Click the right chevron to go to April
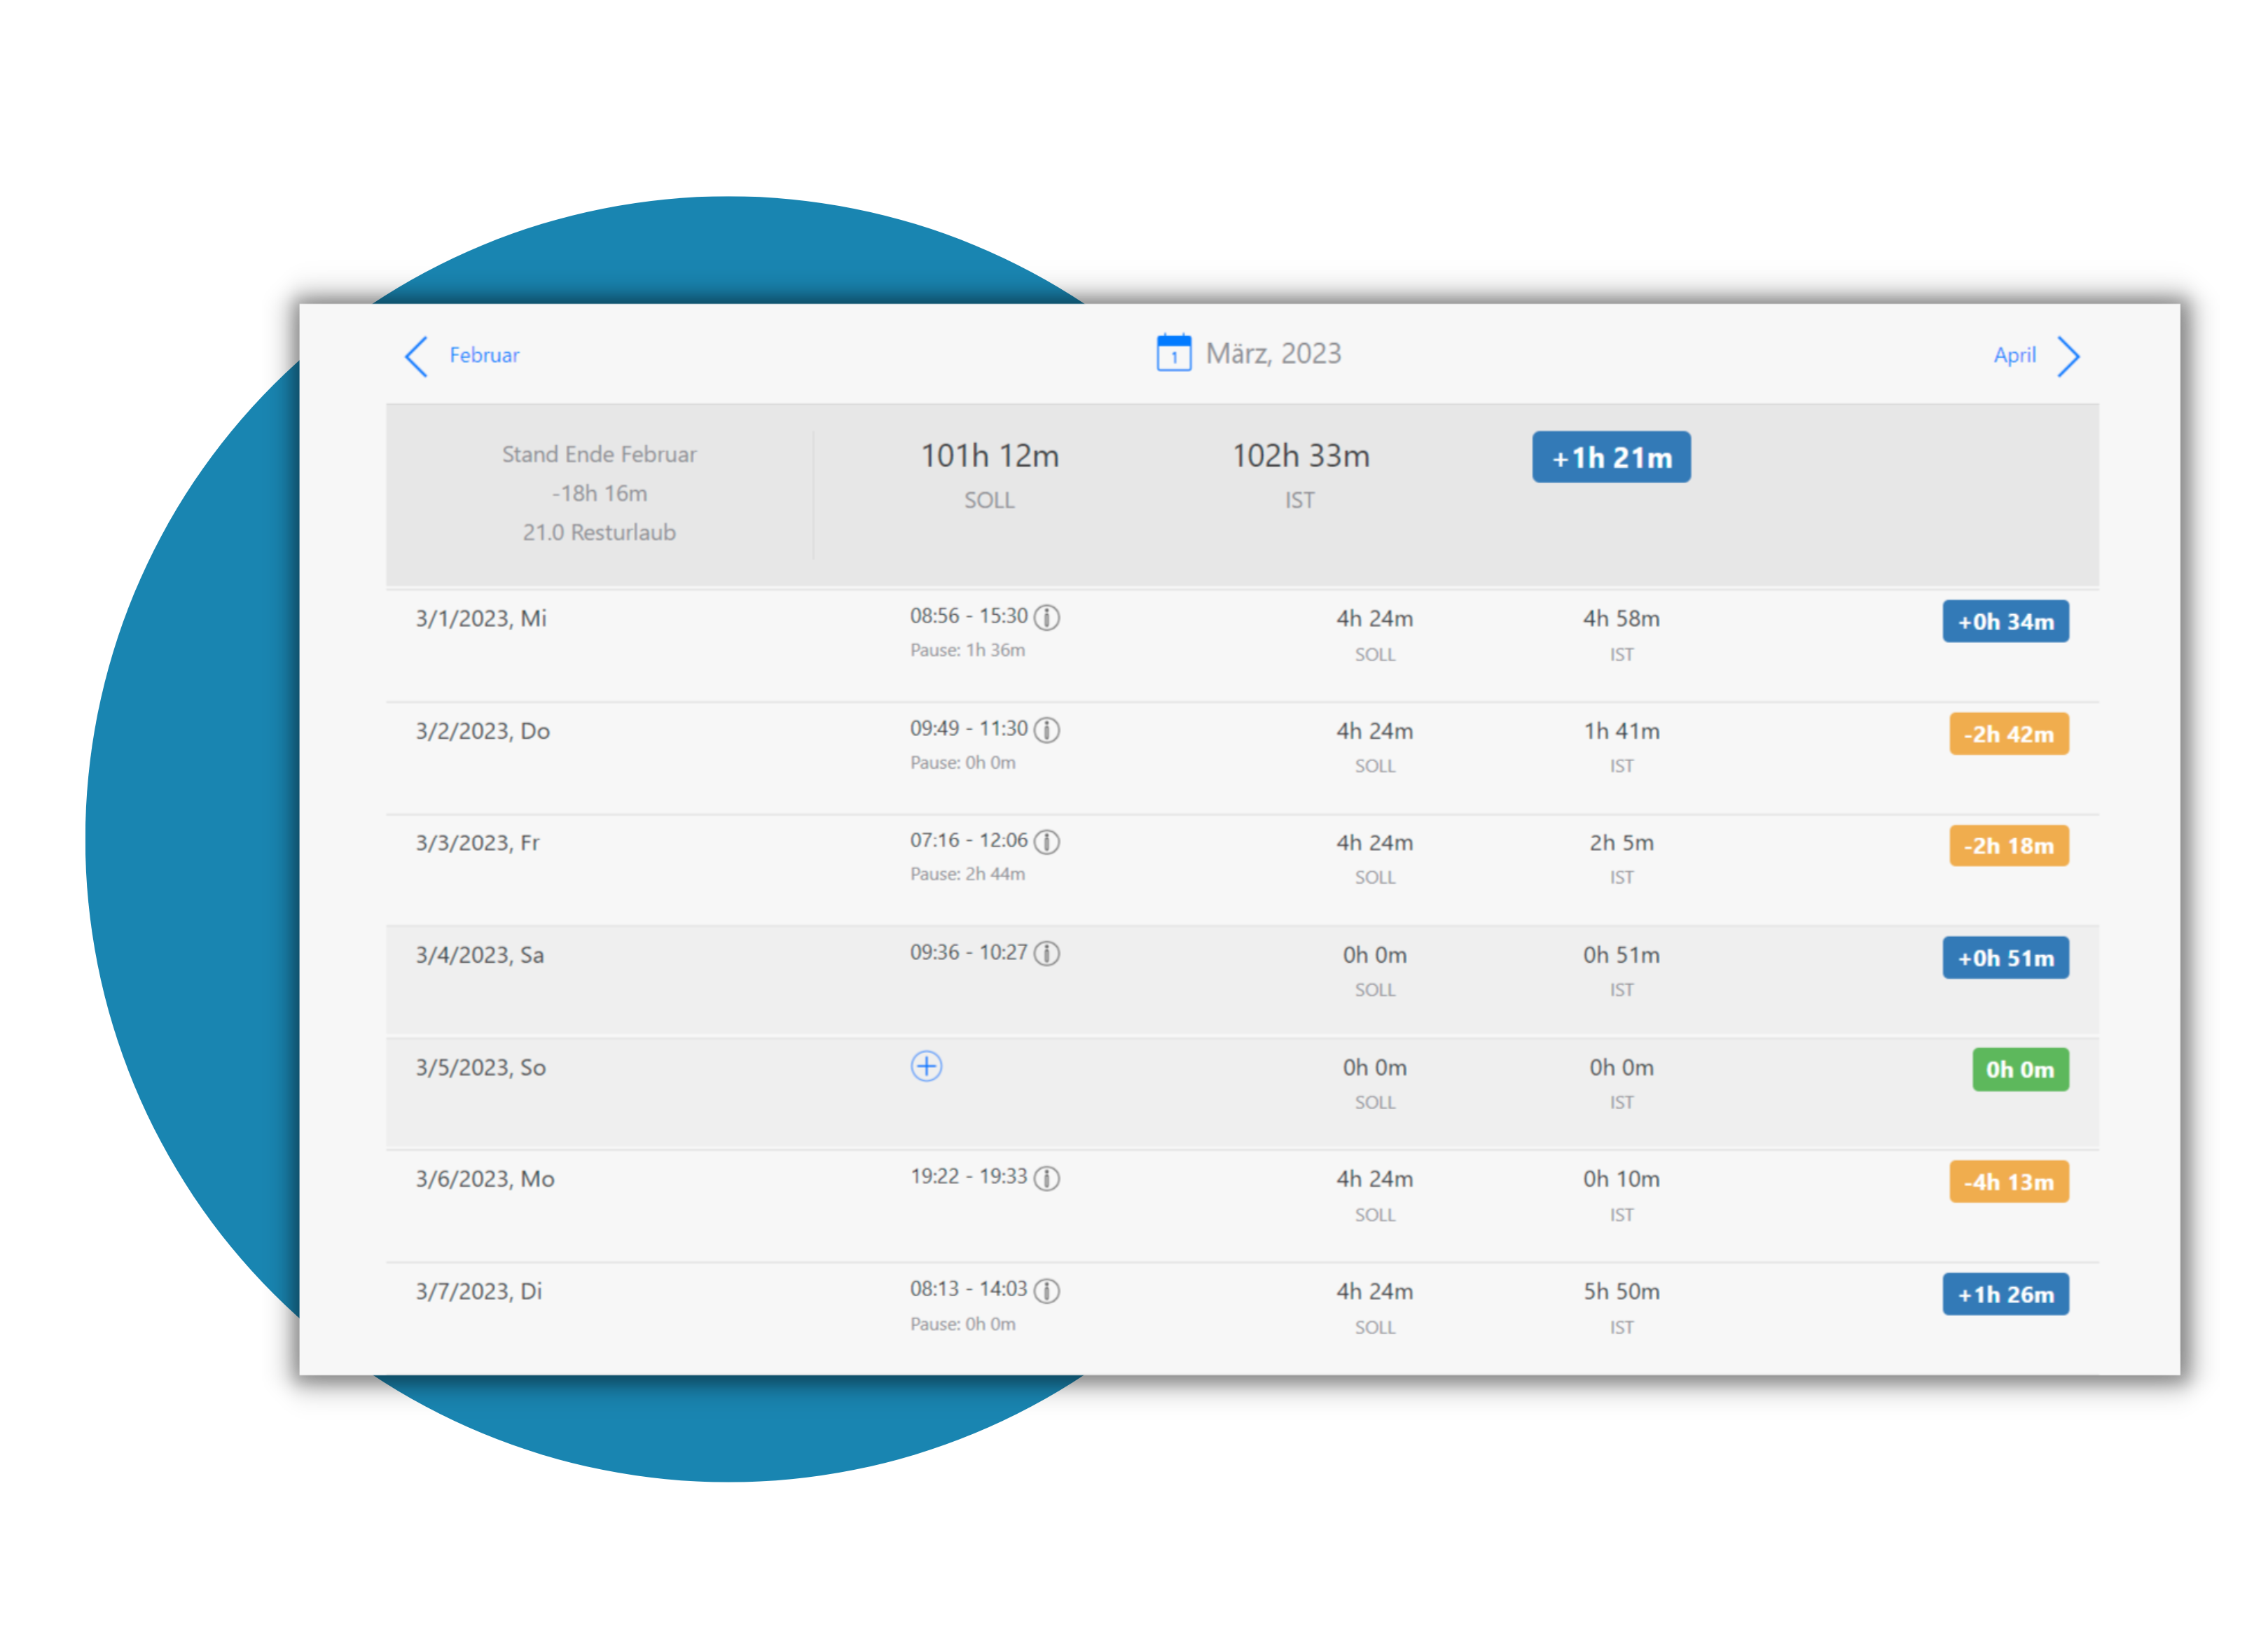This screenshot has width=2268, height=1647. point(2068,356)
